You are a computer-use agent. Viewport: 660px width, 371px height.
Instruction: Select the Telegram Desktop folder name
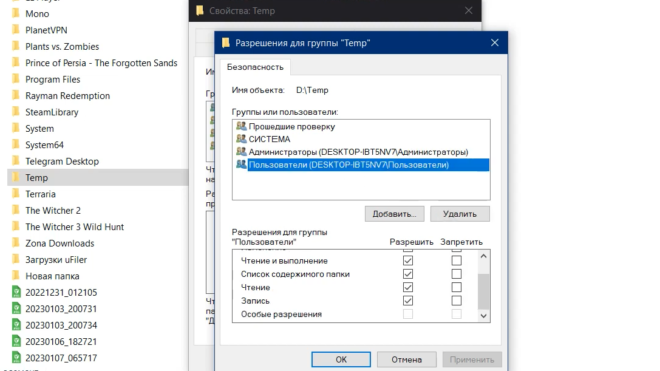[x=62, y=161]
